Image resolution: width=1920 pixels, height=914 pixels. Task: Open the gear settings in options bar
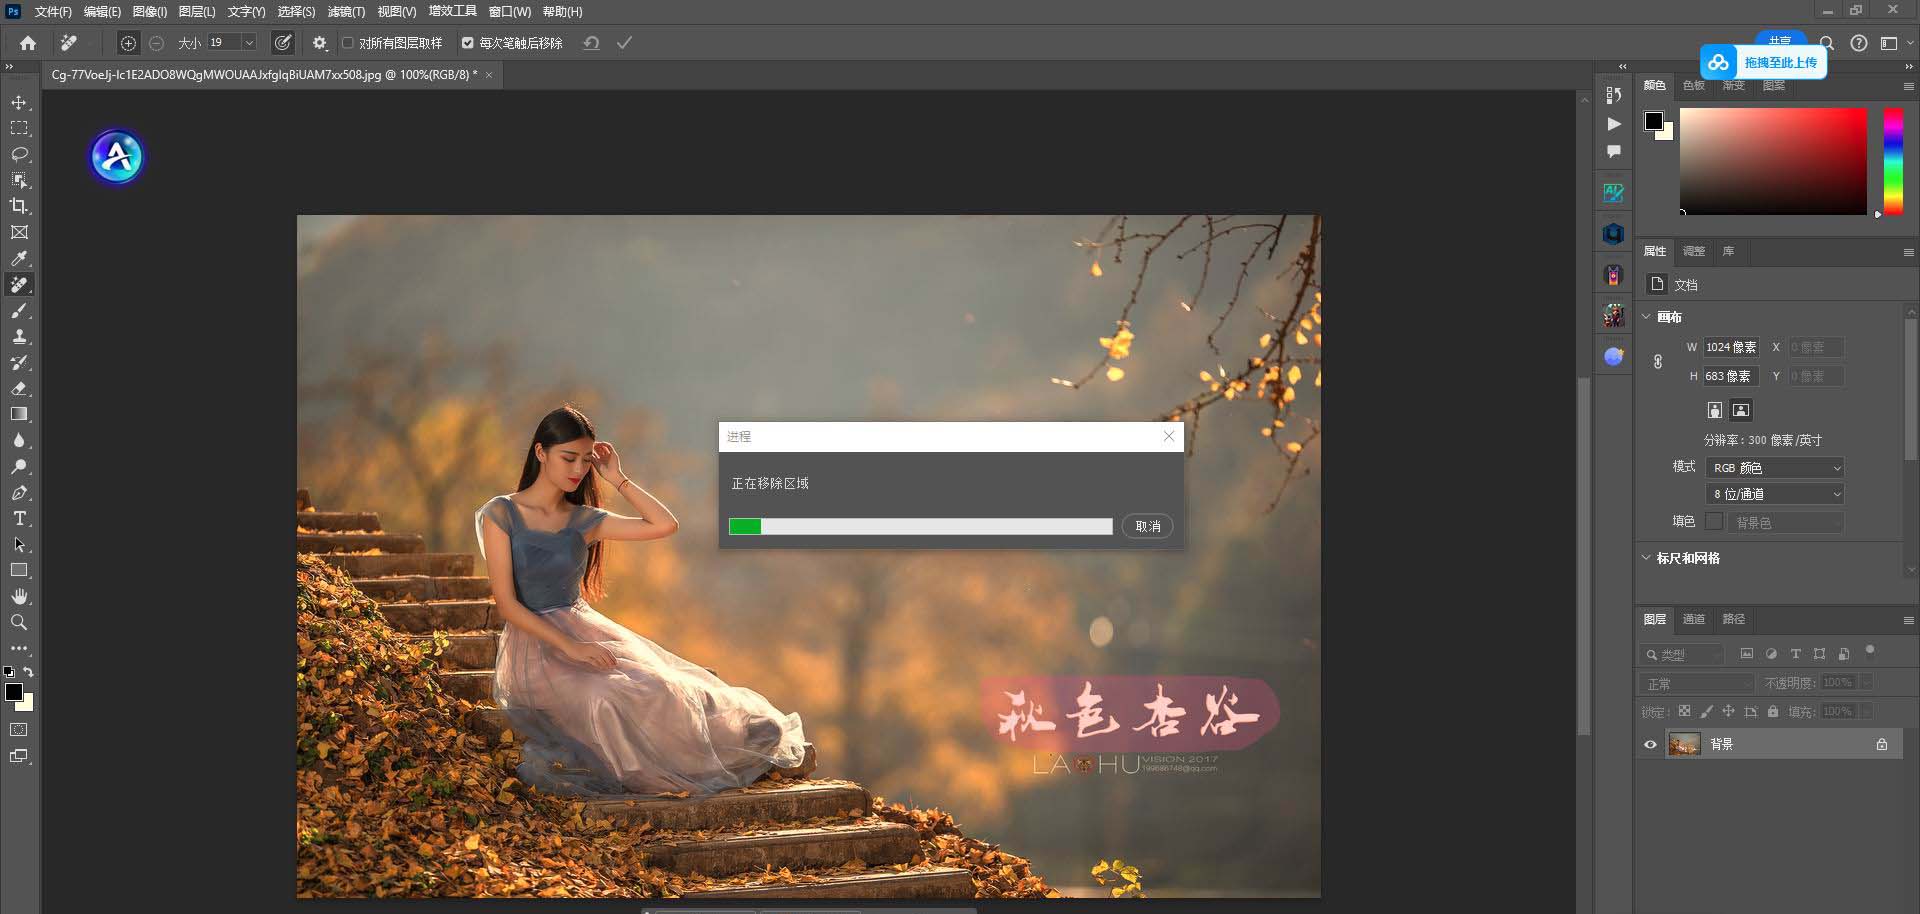pos(320,43)
